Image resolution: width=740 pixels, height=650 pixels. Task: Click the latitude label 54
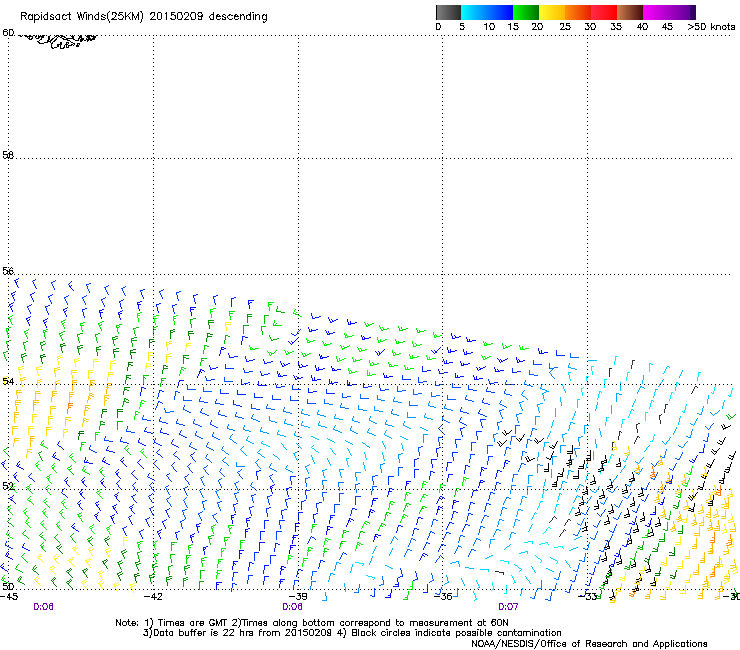click(x=8, y=381)
